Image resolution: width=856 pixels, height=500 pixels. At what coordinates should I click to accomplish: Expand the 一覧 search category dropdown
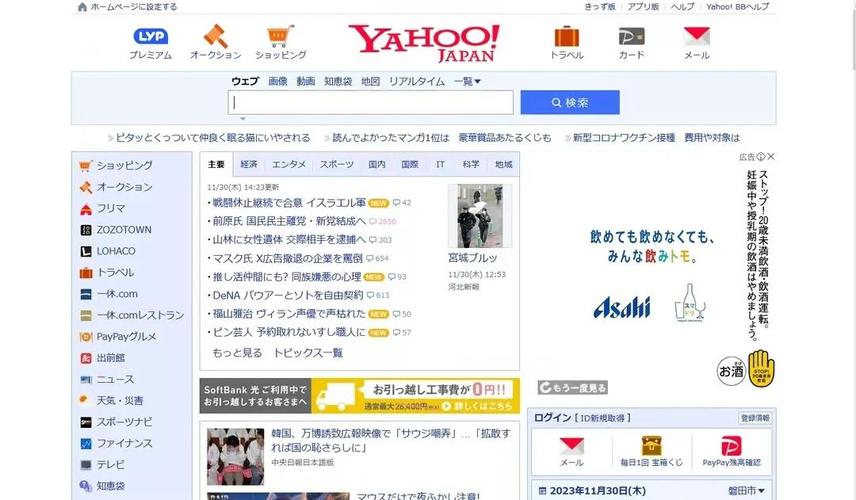point(467,81)
